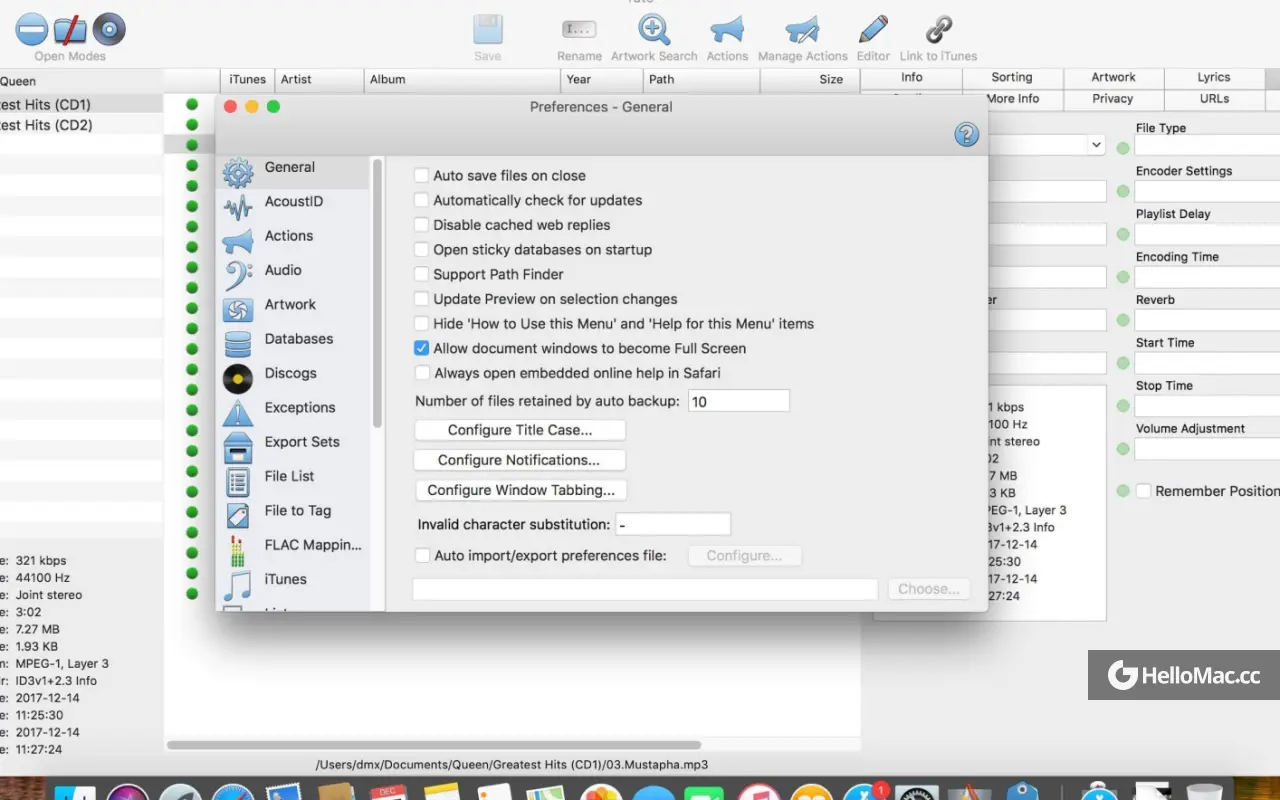The width and height of the screenshot is (1280, 800).
Task: Check Always open embedded online help in Safari
Action: click(422, 373)
